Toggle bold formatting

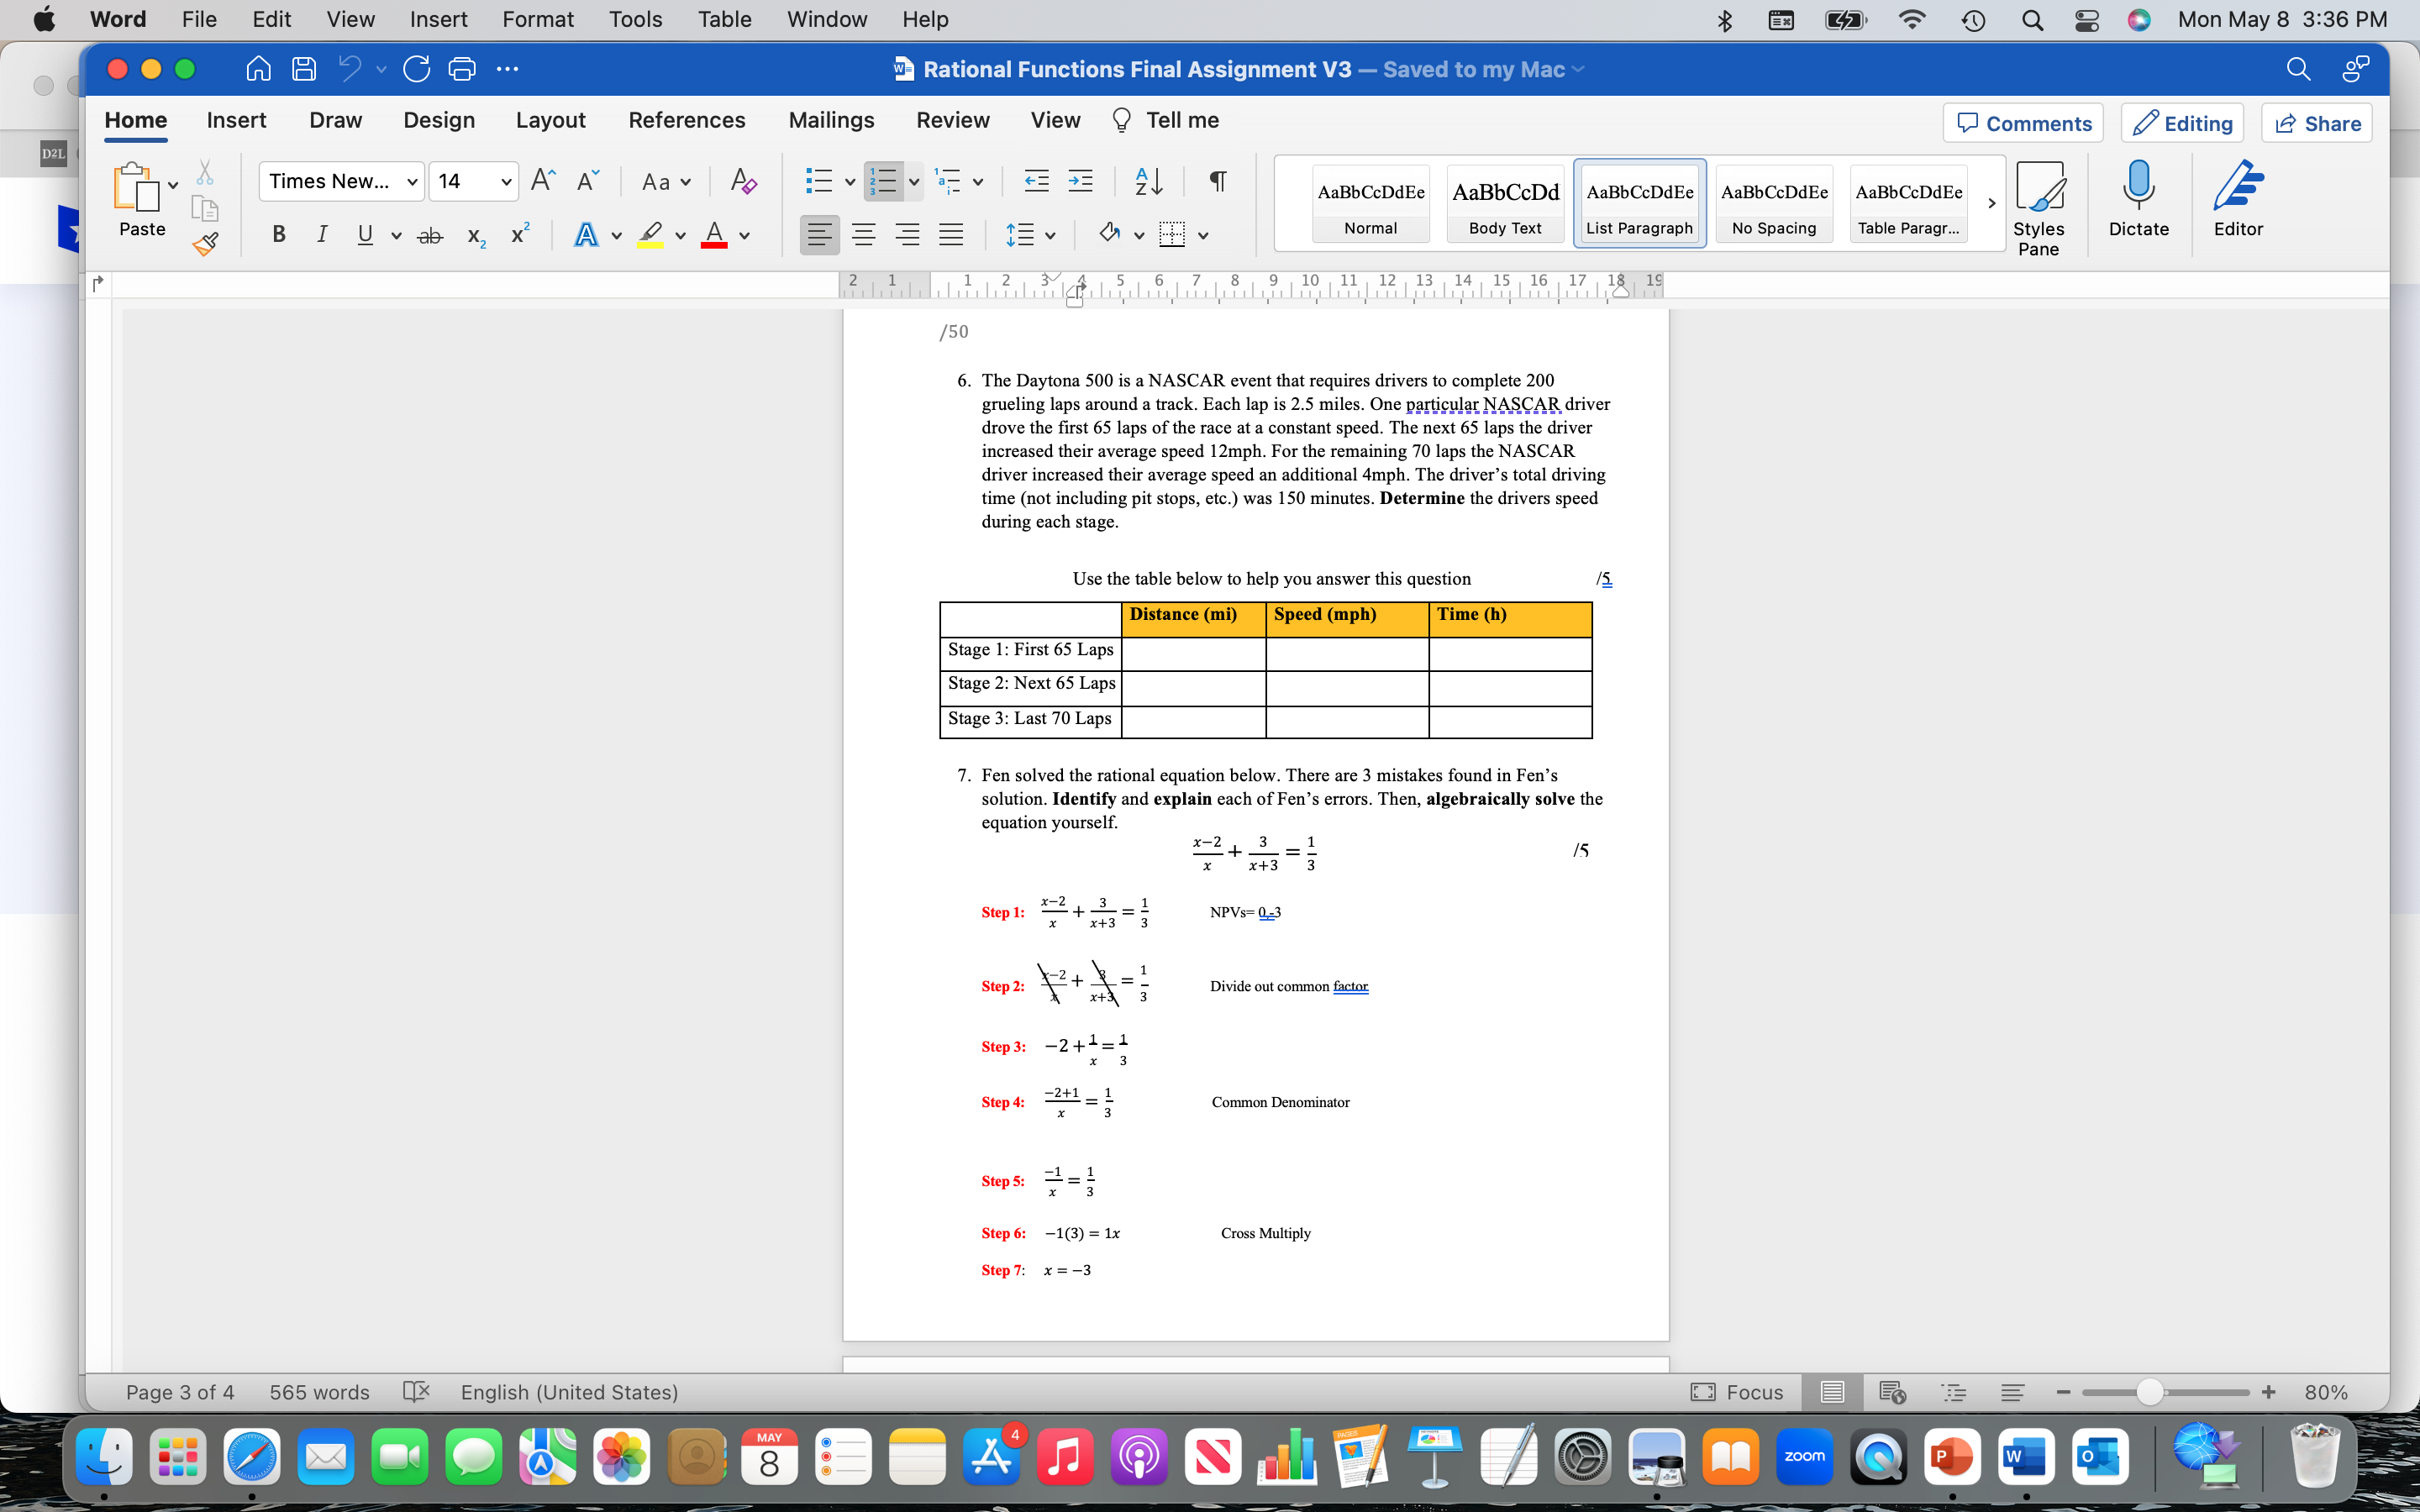point(278,234)
